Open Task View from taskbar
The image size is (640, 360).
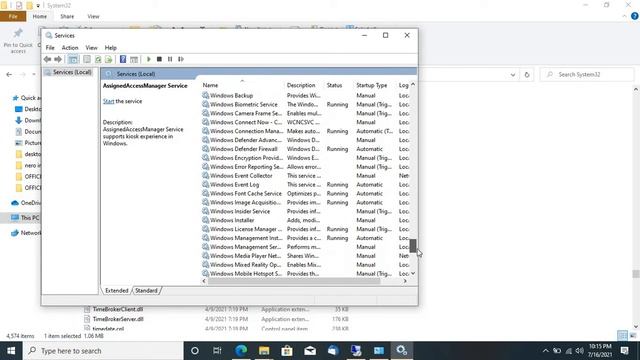pos(217,351)
